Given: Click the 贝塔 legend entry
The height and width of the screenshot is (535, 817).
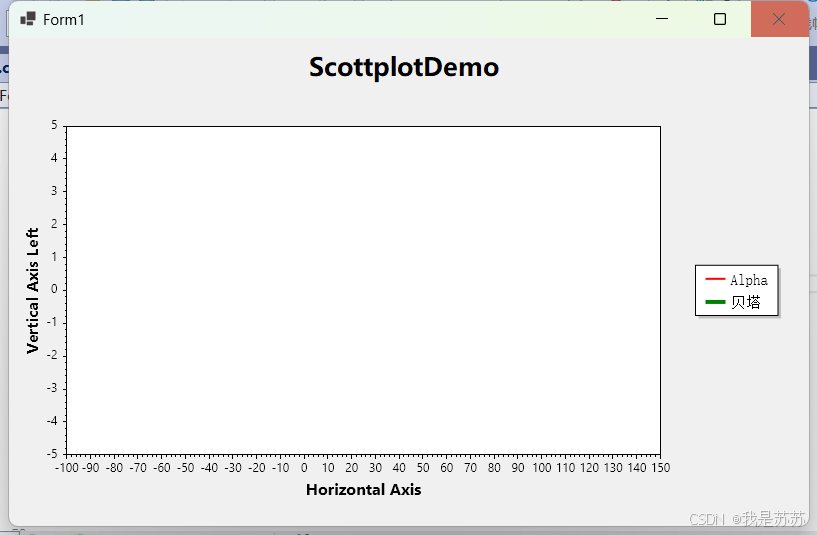Looking at the screenshot, I should tap(733, 302).
